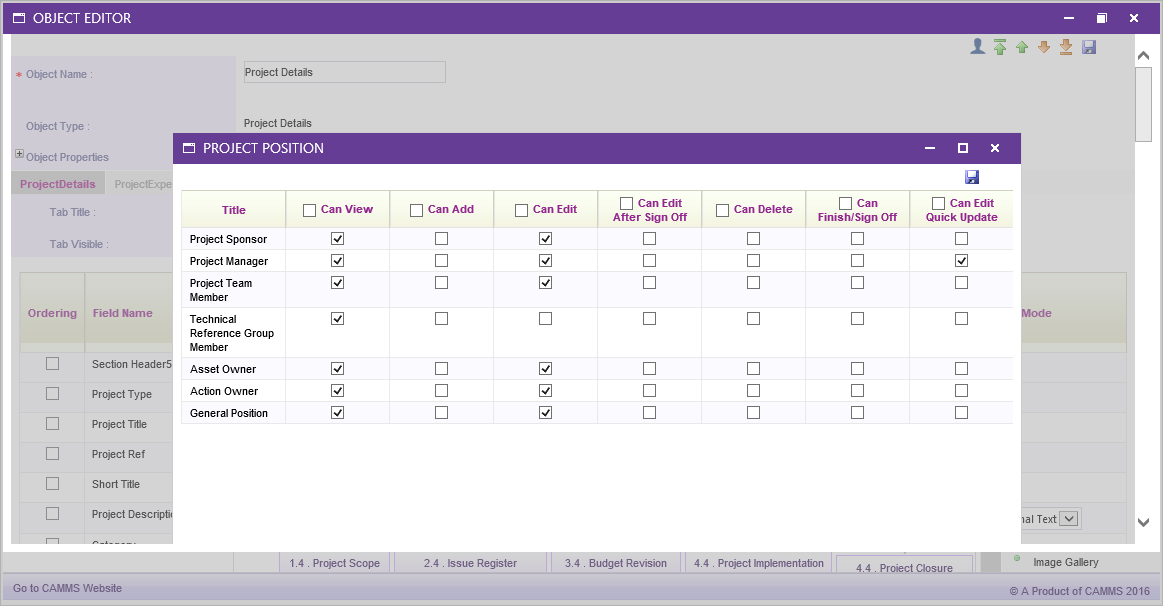Screen dimensions: 1163x606
Task: Check the Can Delete header select-all checkbox
Action: pos(722,210)
